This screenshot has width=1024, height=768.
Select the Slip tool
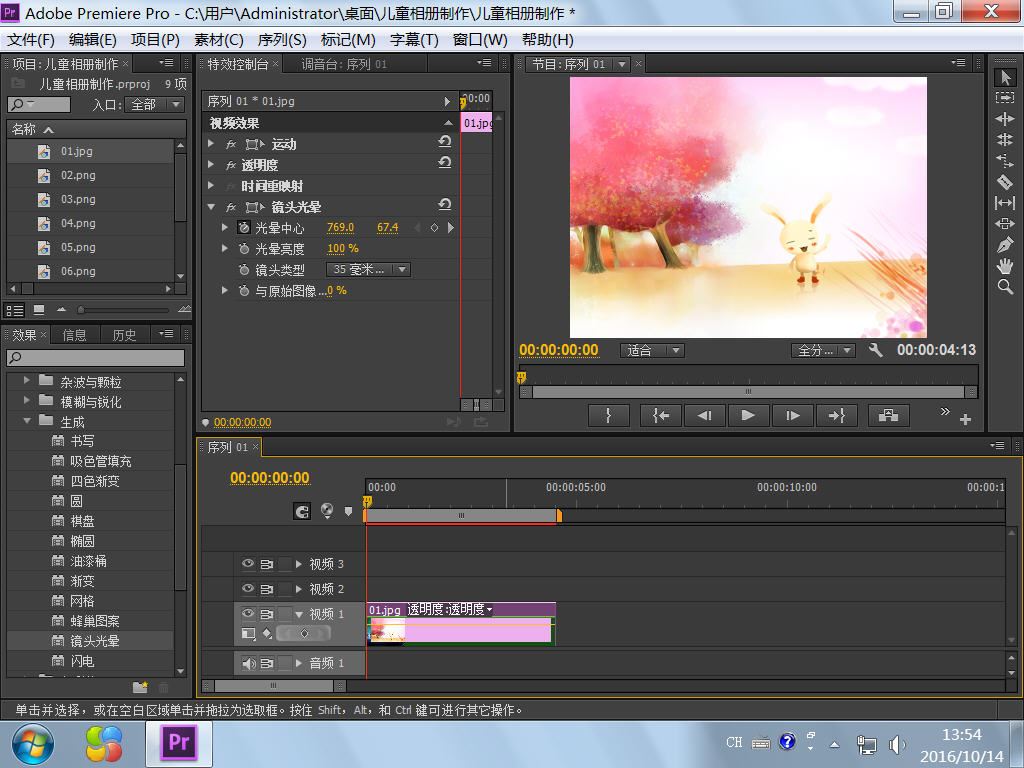(x=1005, y=202)
